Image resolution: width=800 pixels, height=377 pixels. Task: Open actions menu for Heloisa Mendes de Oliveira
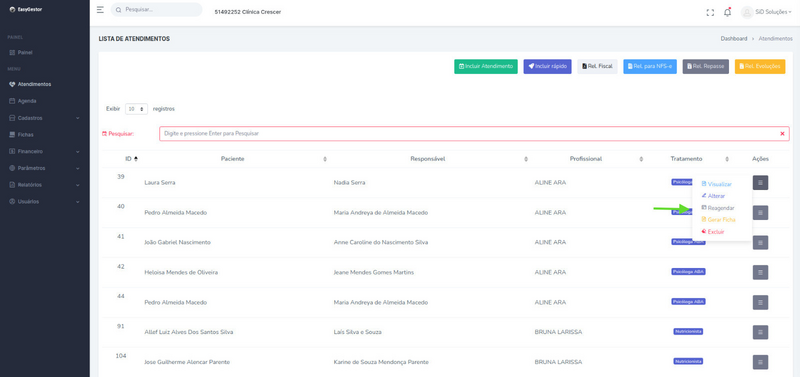tap(760, 272)
